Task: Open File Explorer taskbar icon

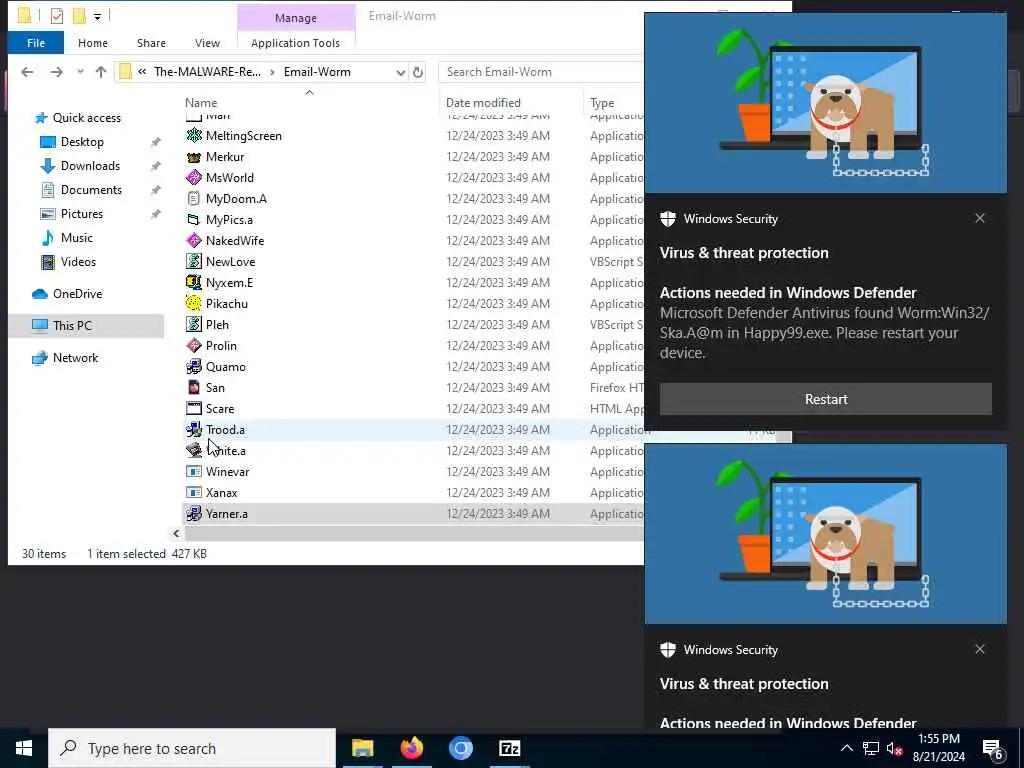Action: (x=362, y=748)
